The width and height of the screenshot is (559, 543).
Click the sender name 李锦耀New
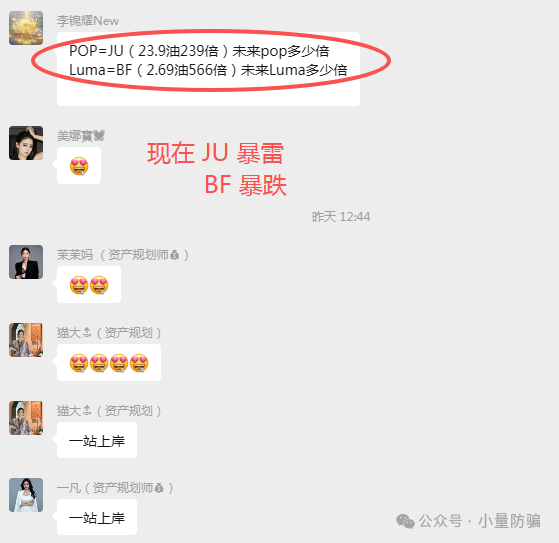pos(88,21)
